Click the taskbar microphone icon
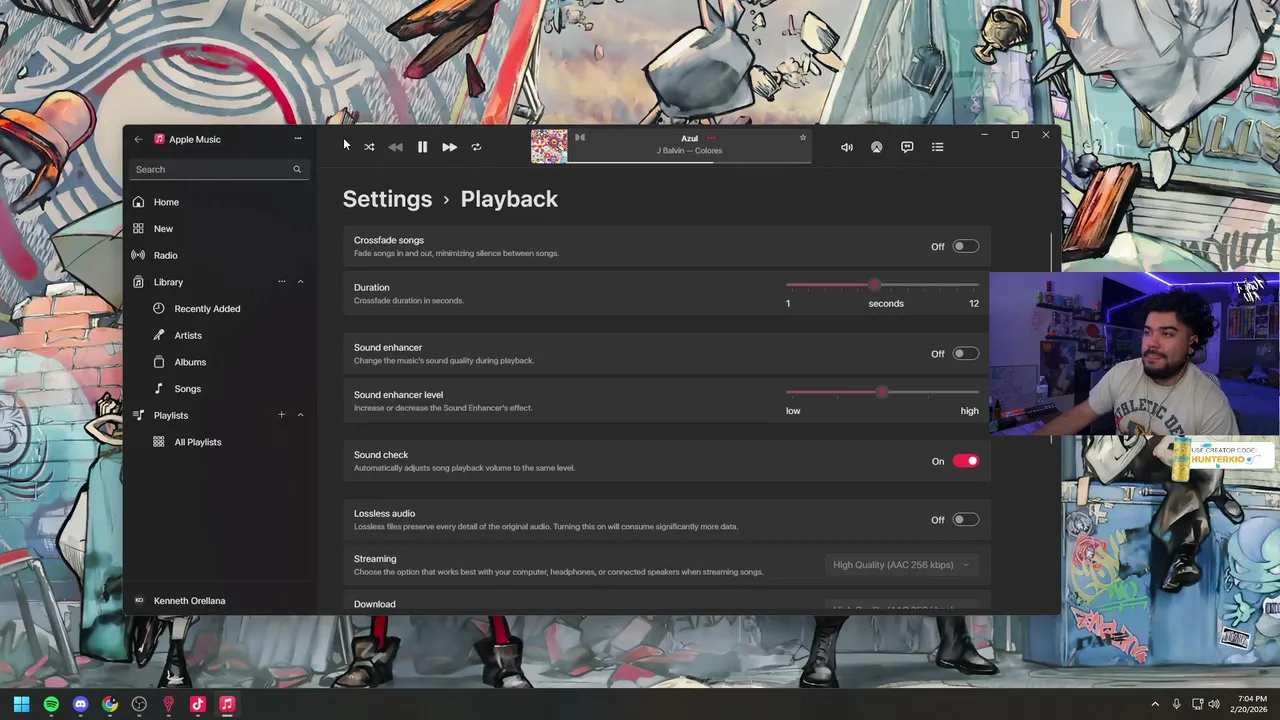The height and width of the screenshot is (720, 1280). pos(1176,704)
